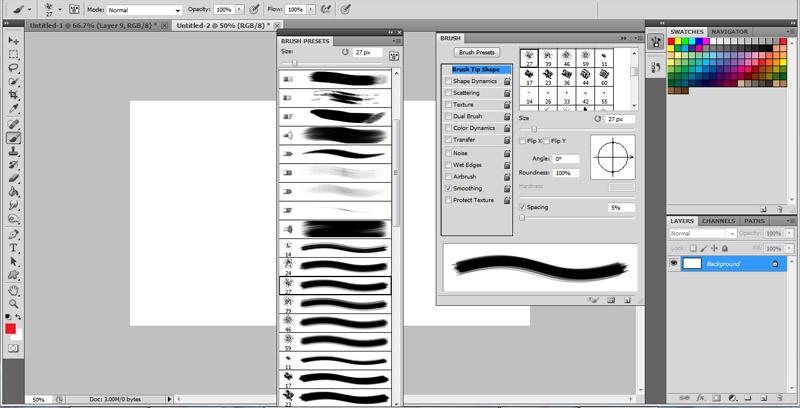Create new adjustment layer icon
Screen dimensions: 800x408
pyautogui.click(x=733, y=397)
